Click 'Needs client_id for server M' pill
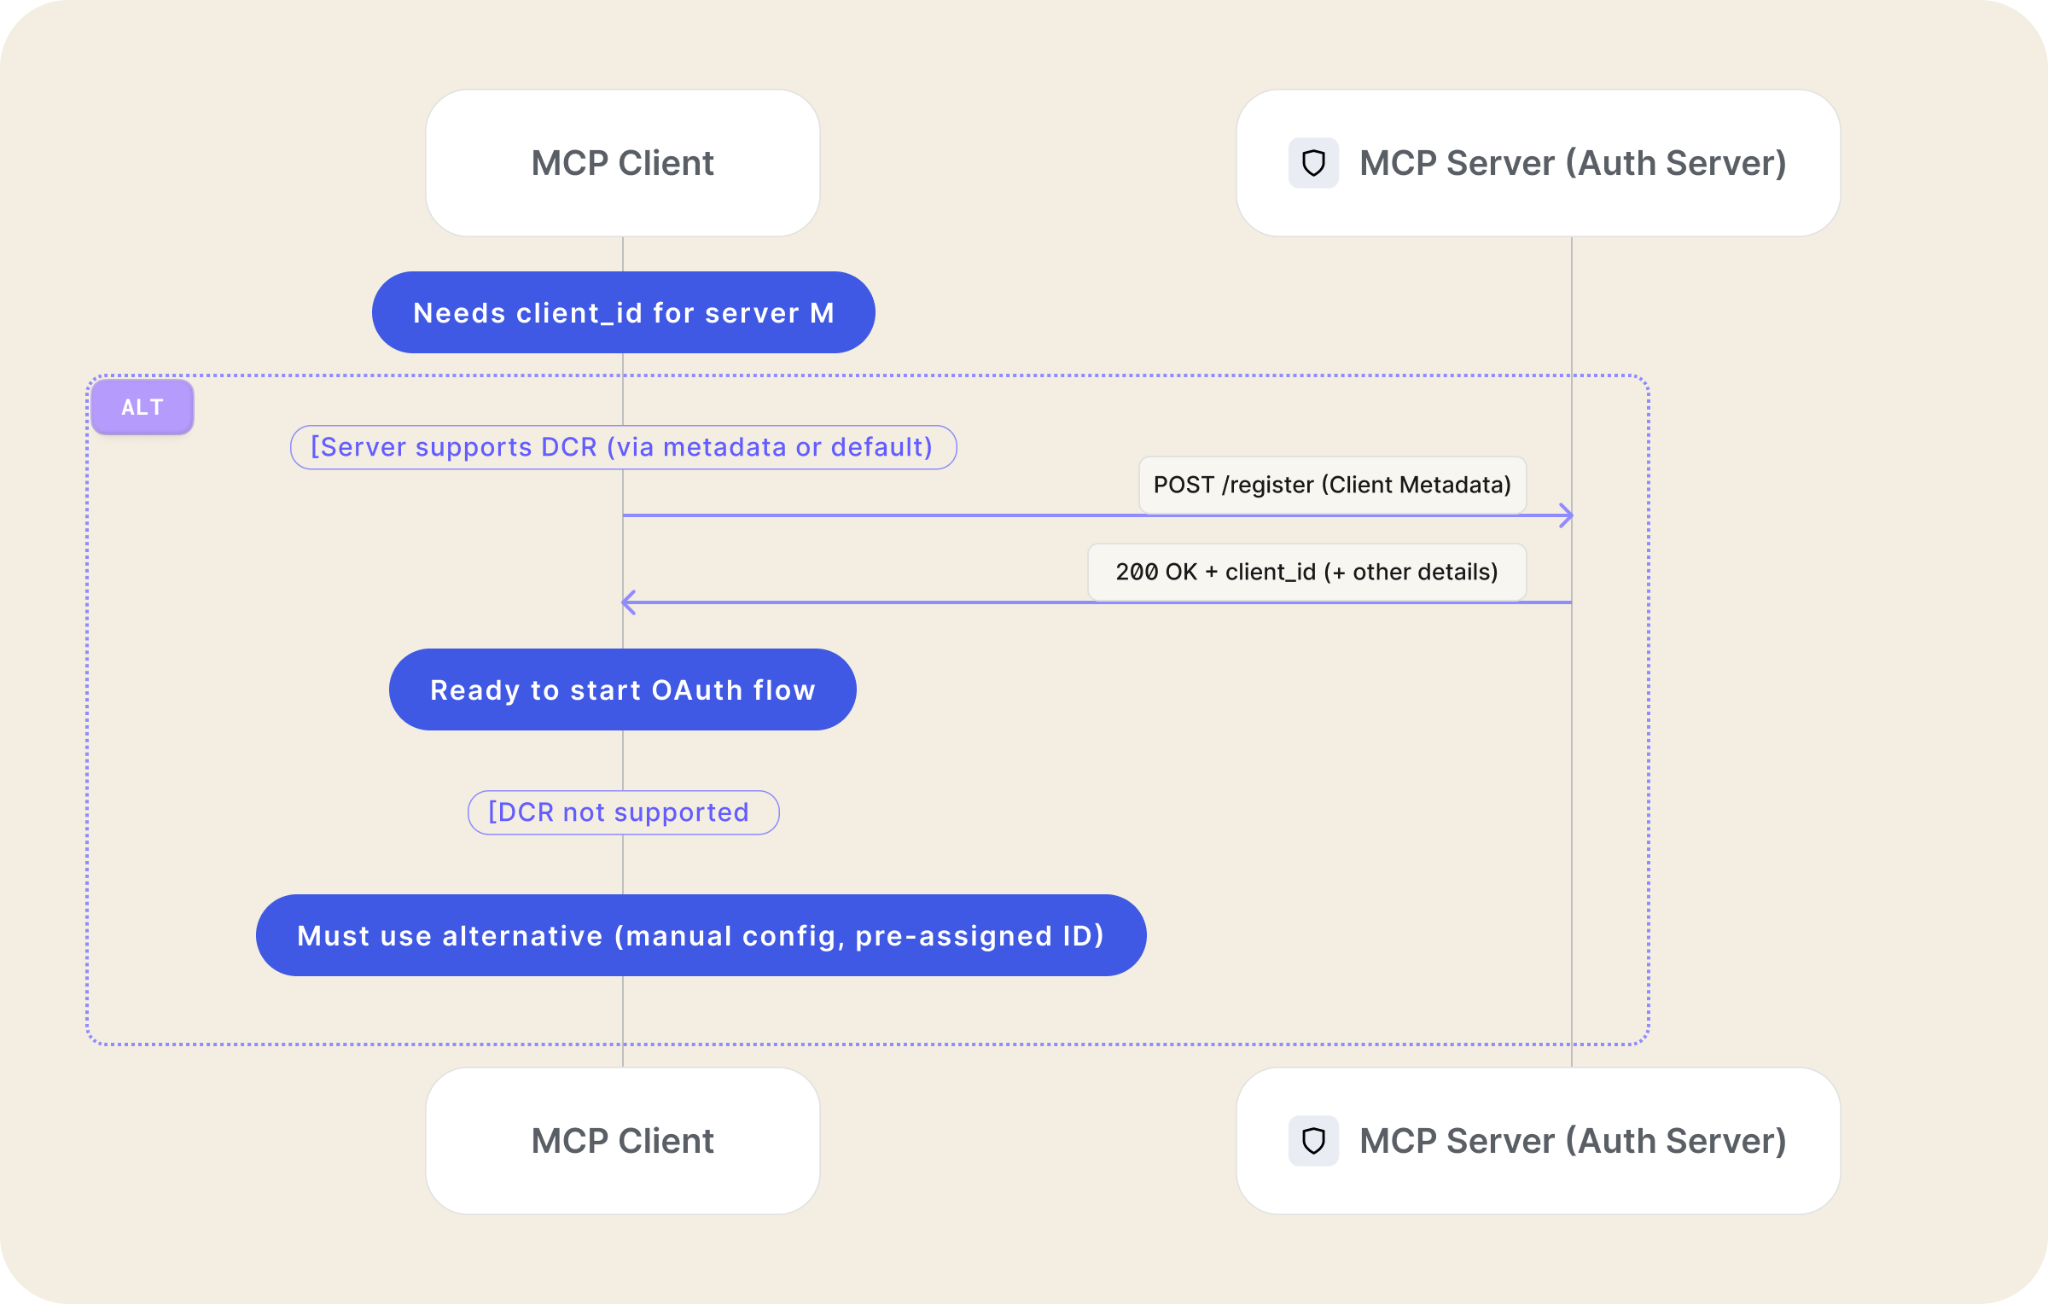The height and width of the screenshot is (1304, 2048). [x=623, y=313]
